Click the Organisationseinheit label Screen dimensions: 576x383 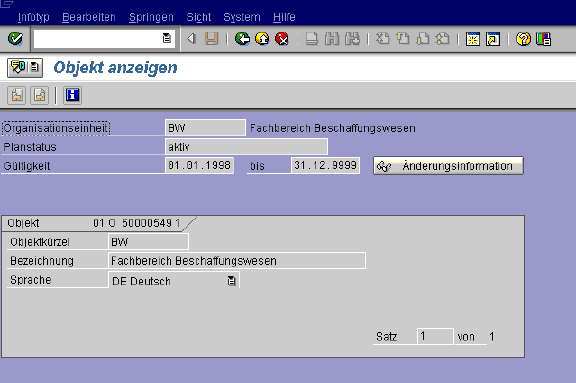click(55, 128)
